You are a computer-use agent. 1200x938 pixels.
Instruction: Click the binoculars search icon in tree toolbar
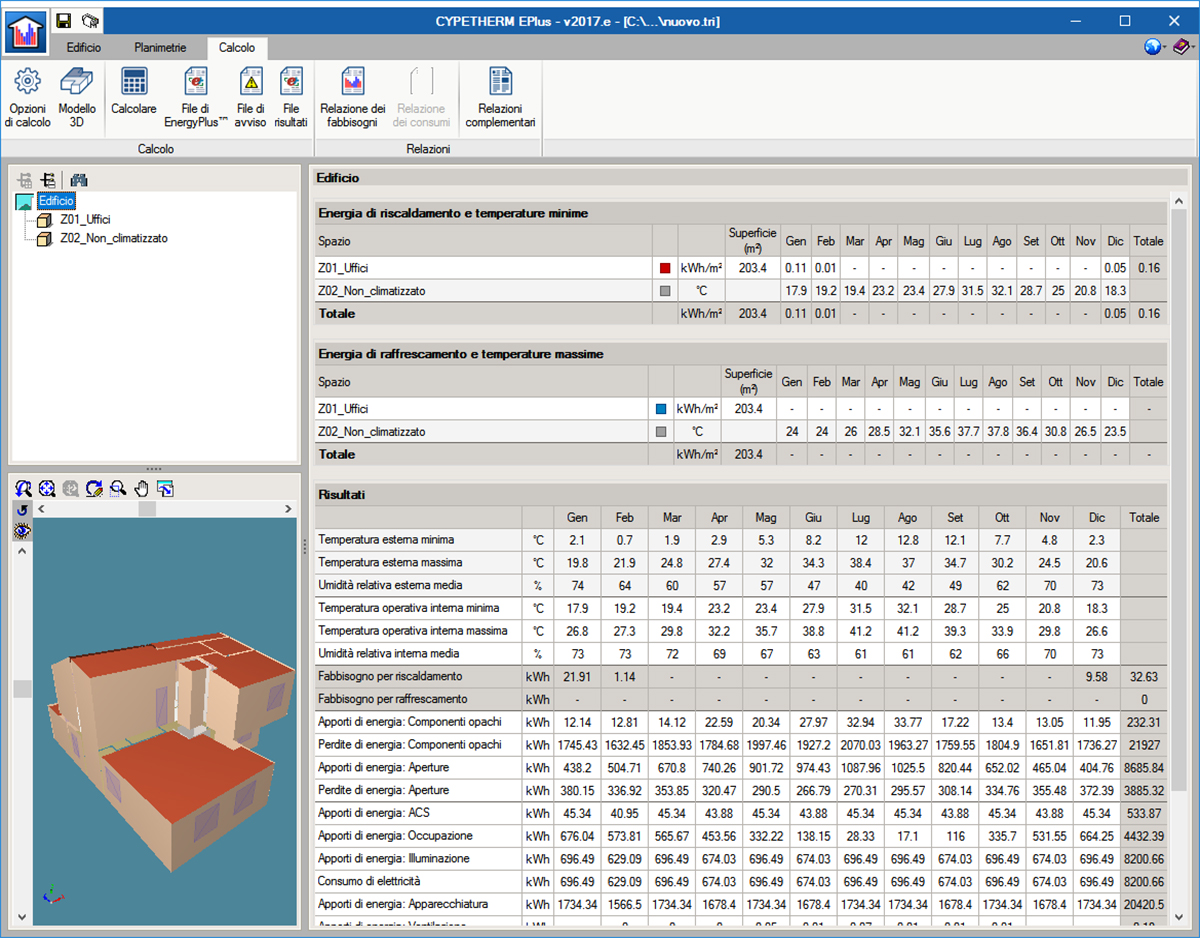80,180
